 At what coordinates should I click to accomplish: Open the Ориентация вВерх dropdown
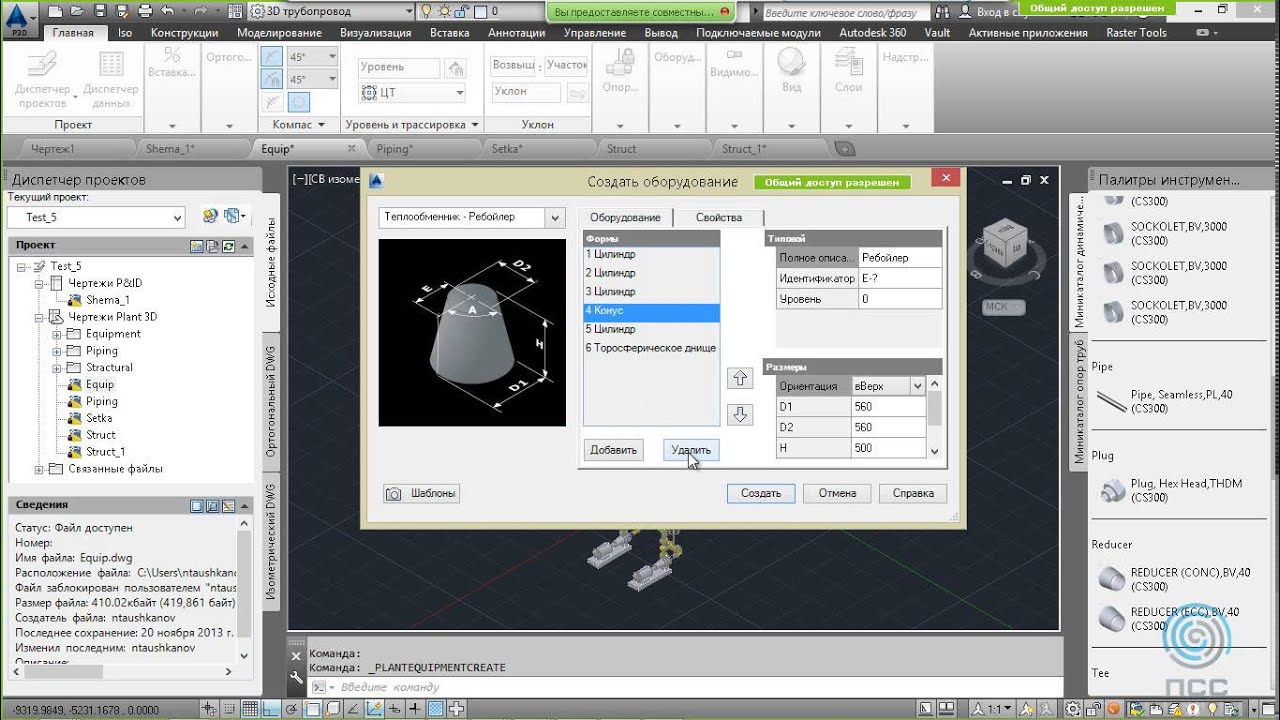tap(917, 386)
